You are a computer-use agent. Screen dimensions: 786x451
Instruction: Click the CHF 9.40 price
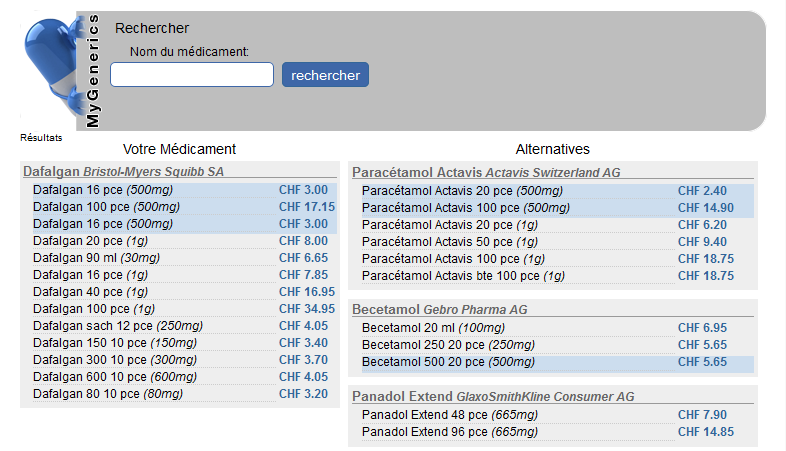coord(702,242)
